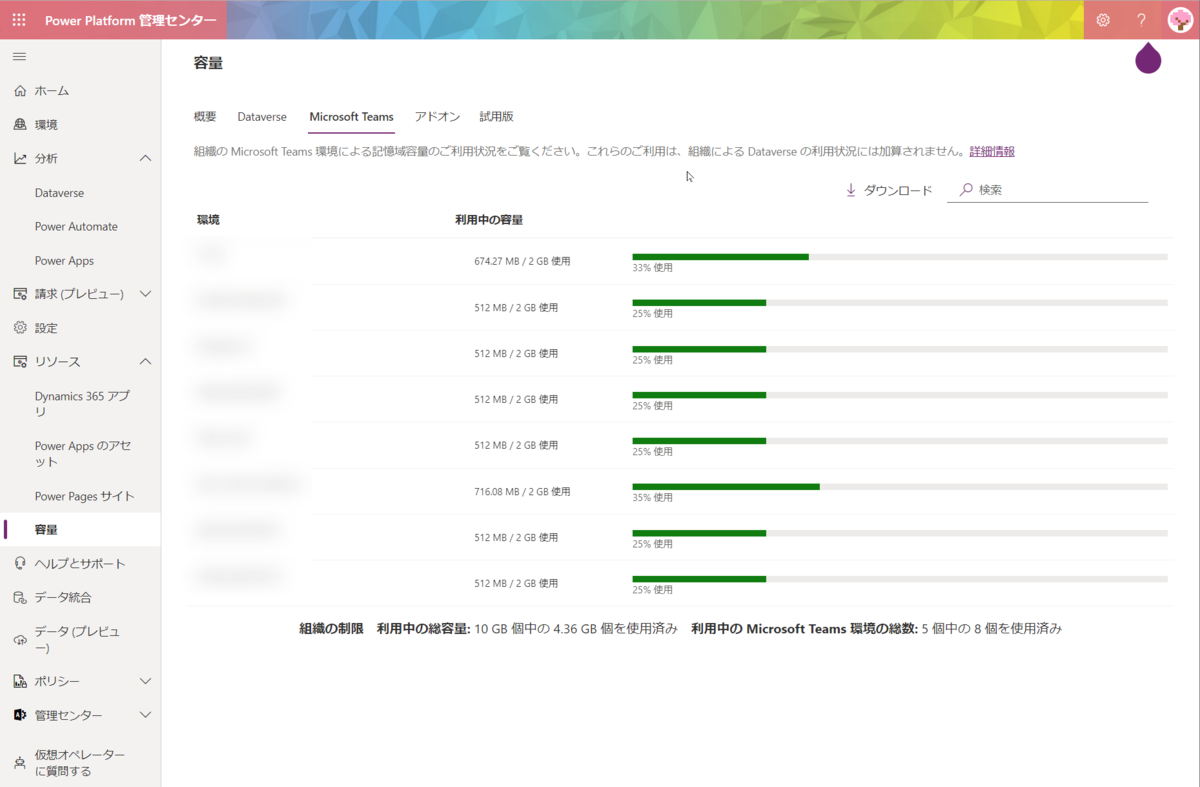The height and width of the screenshot is (787, 1200).
Task: Open Power Automate analytics
Action: [76, 227]
